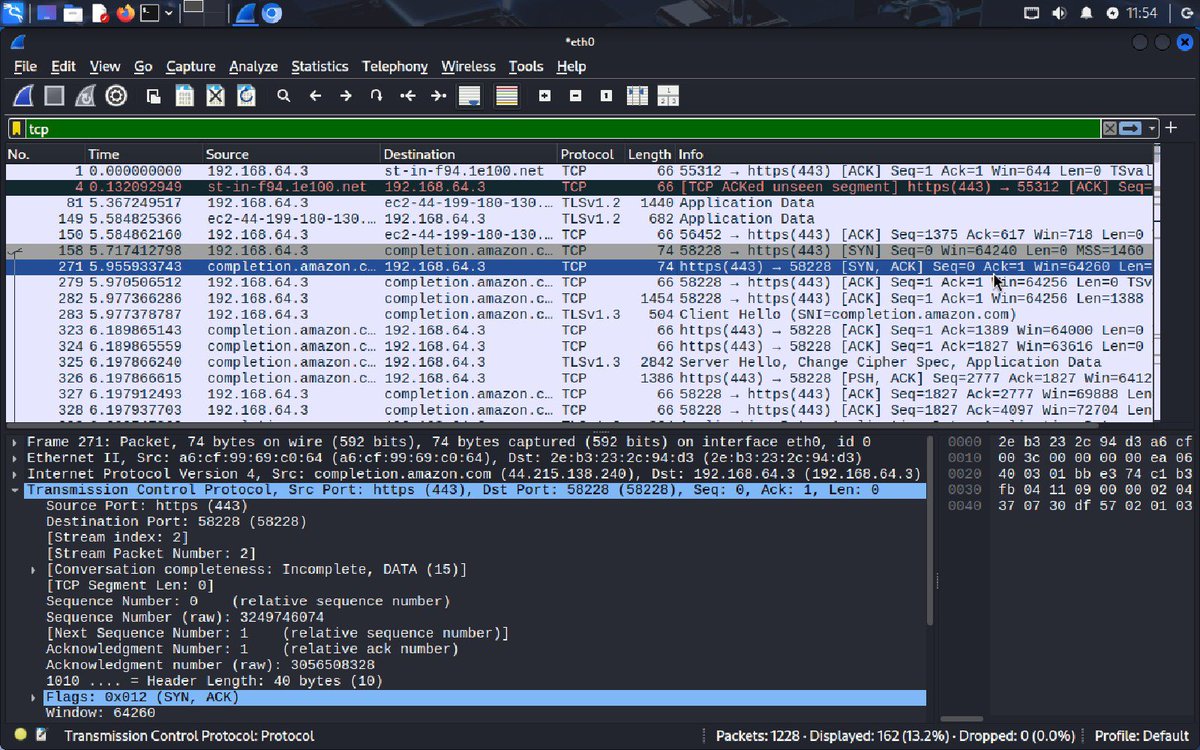
Task: Select packet 283 Client Hello row
Action: click(580, 314)
